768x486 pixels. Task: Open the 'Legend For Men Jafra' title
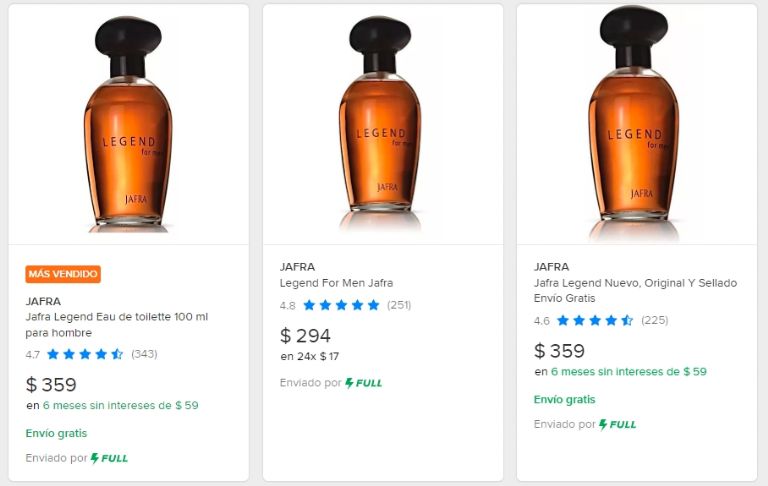[336, 283]
